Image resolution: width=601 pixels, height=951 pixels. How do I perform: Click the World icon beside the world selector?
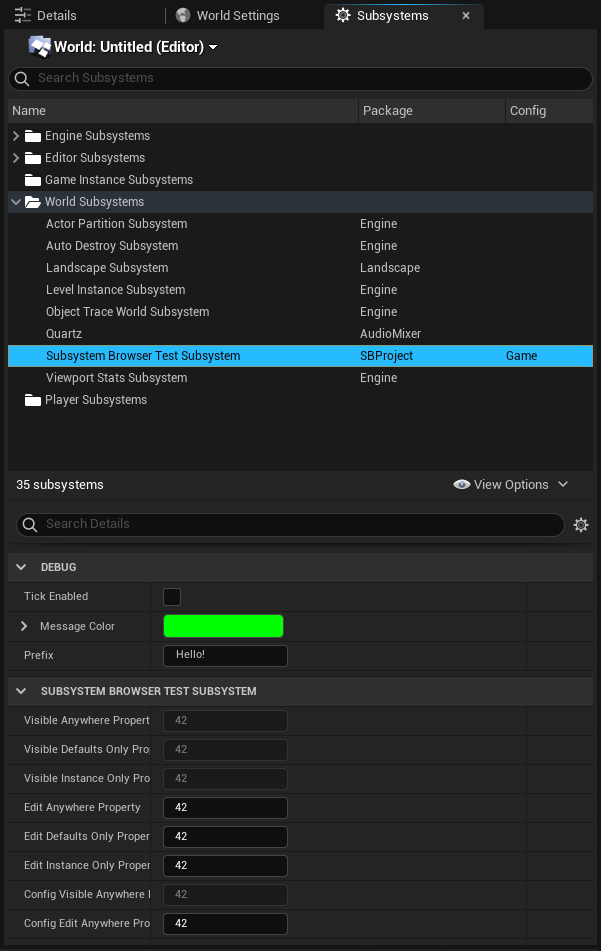pos(39,47)
